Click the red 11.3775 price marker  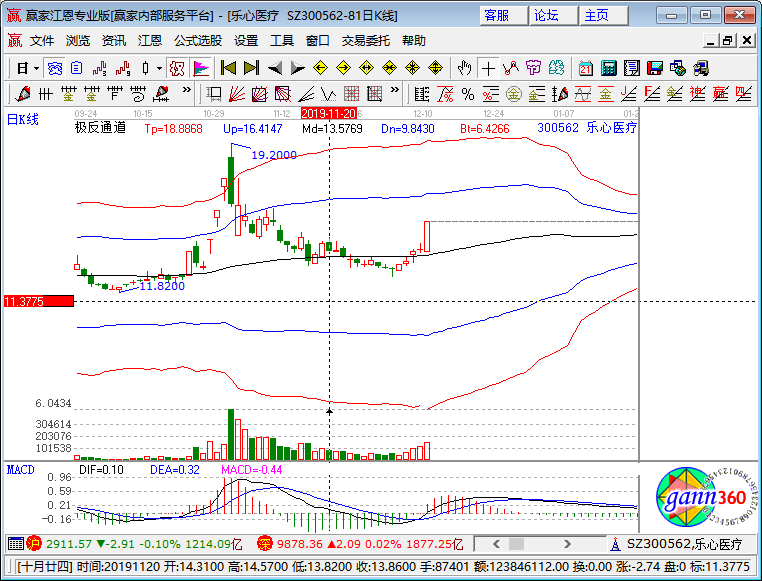(38, 302)
